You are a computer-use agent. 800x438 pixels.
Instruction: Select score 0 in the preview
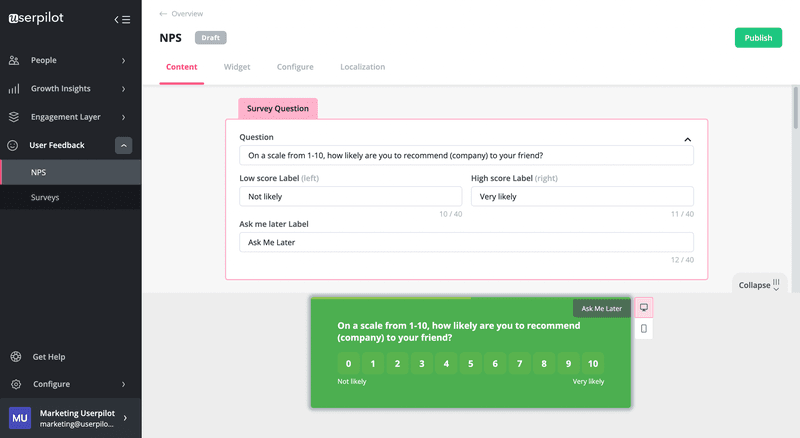[x=348, y=363]
